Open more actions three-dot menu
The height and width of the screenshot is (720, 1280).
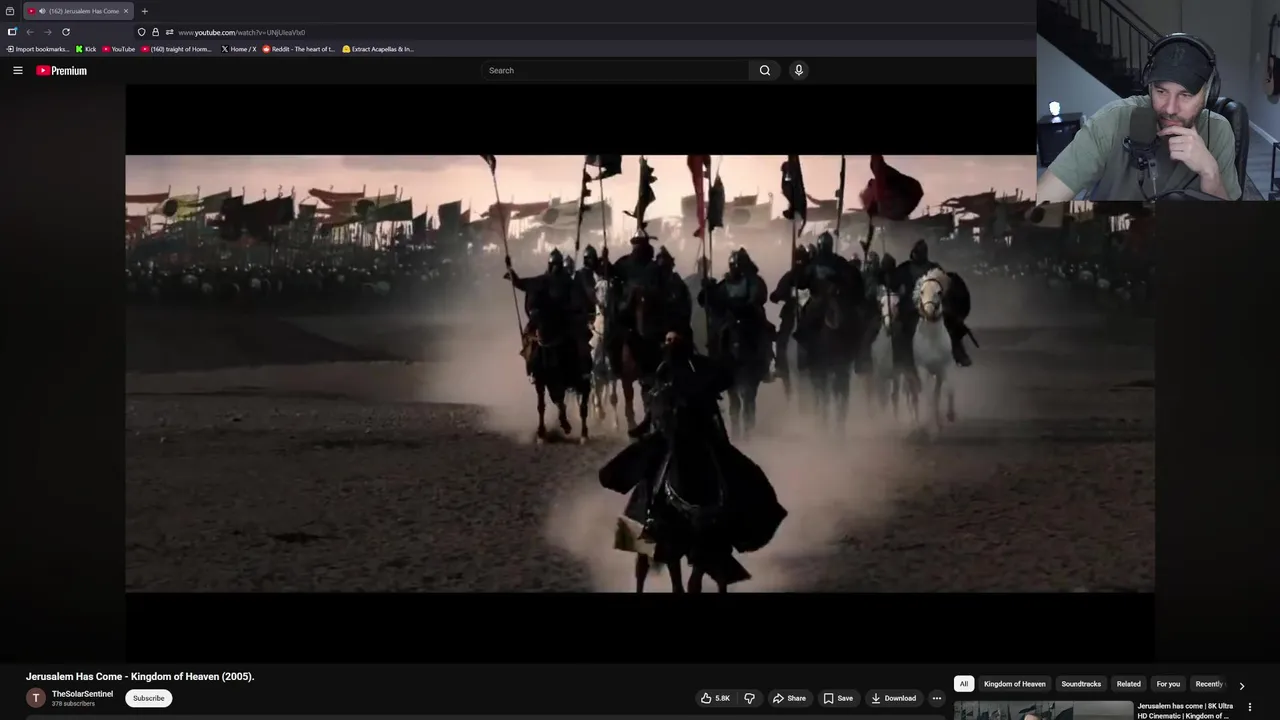coord(937,698)
